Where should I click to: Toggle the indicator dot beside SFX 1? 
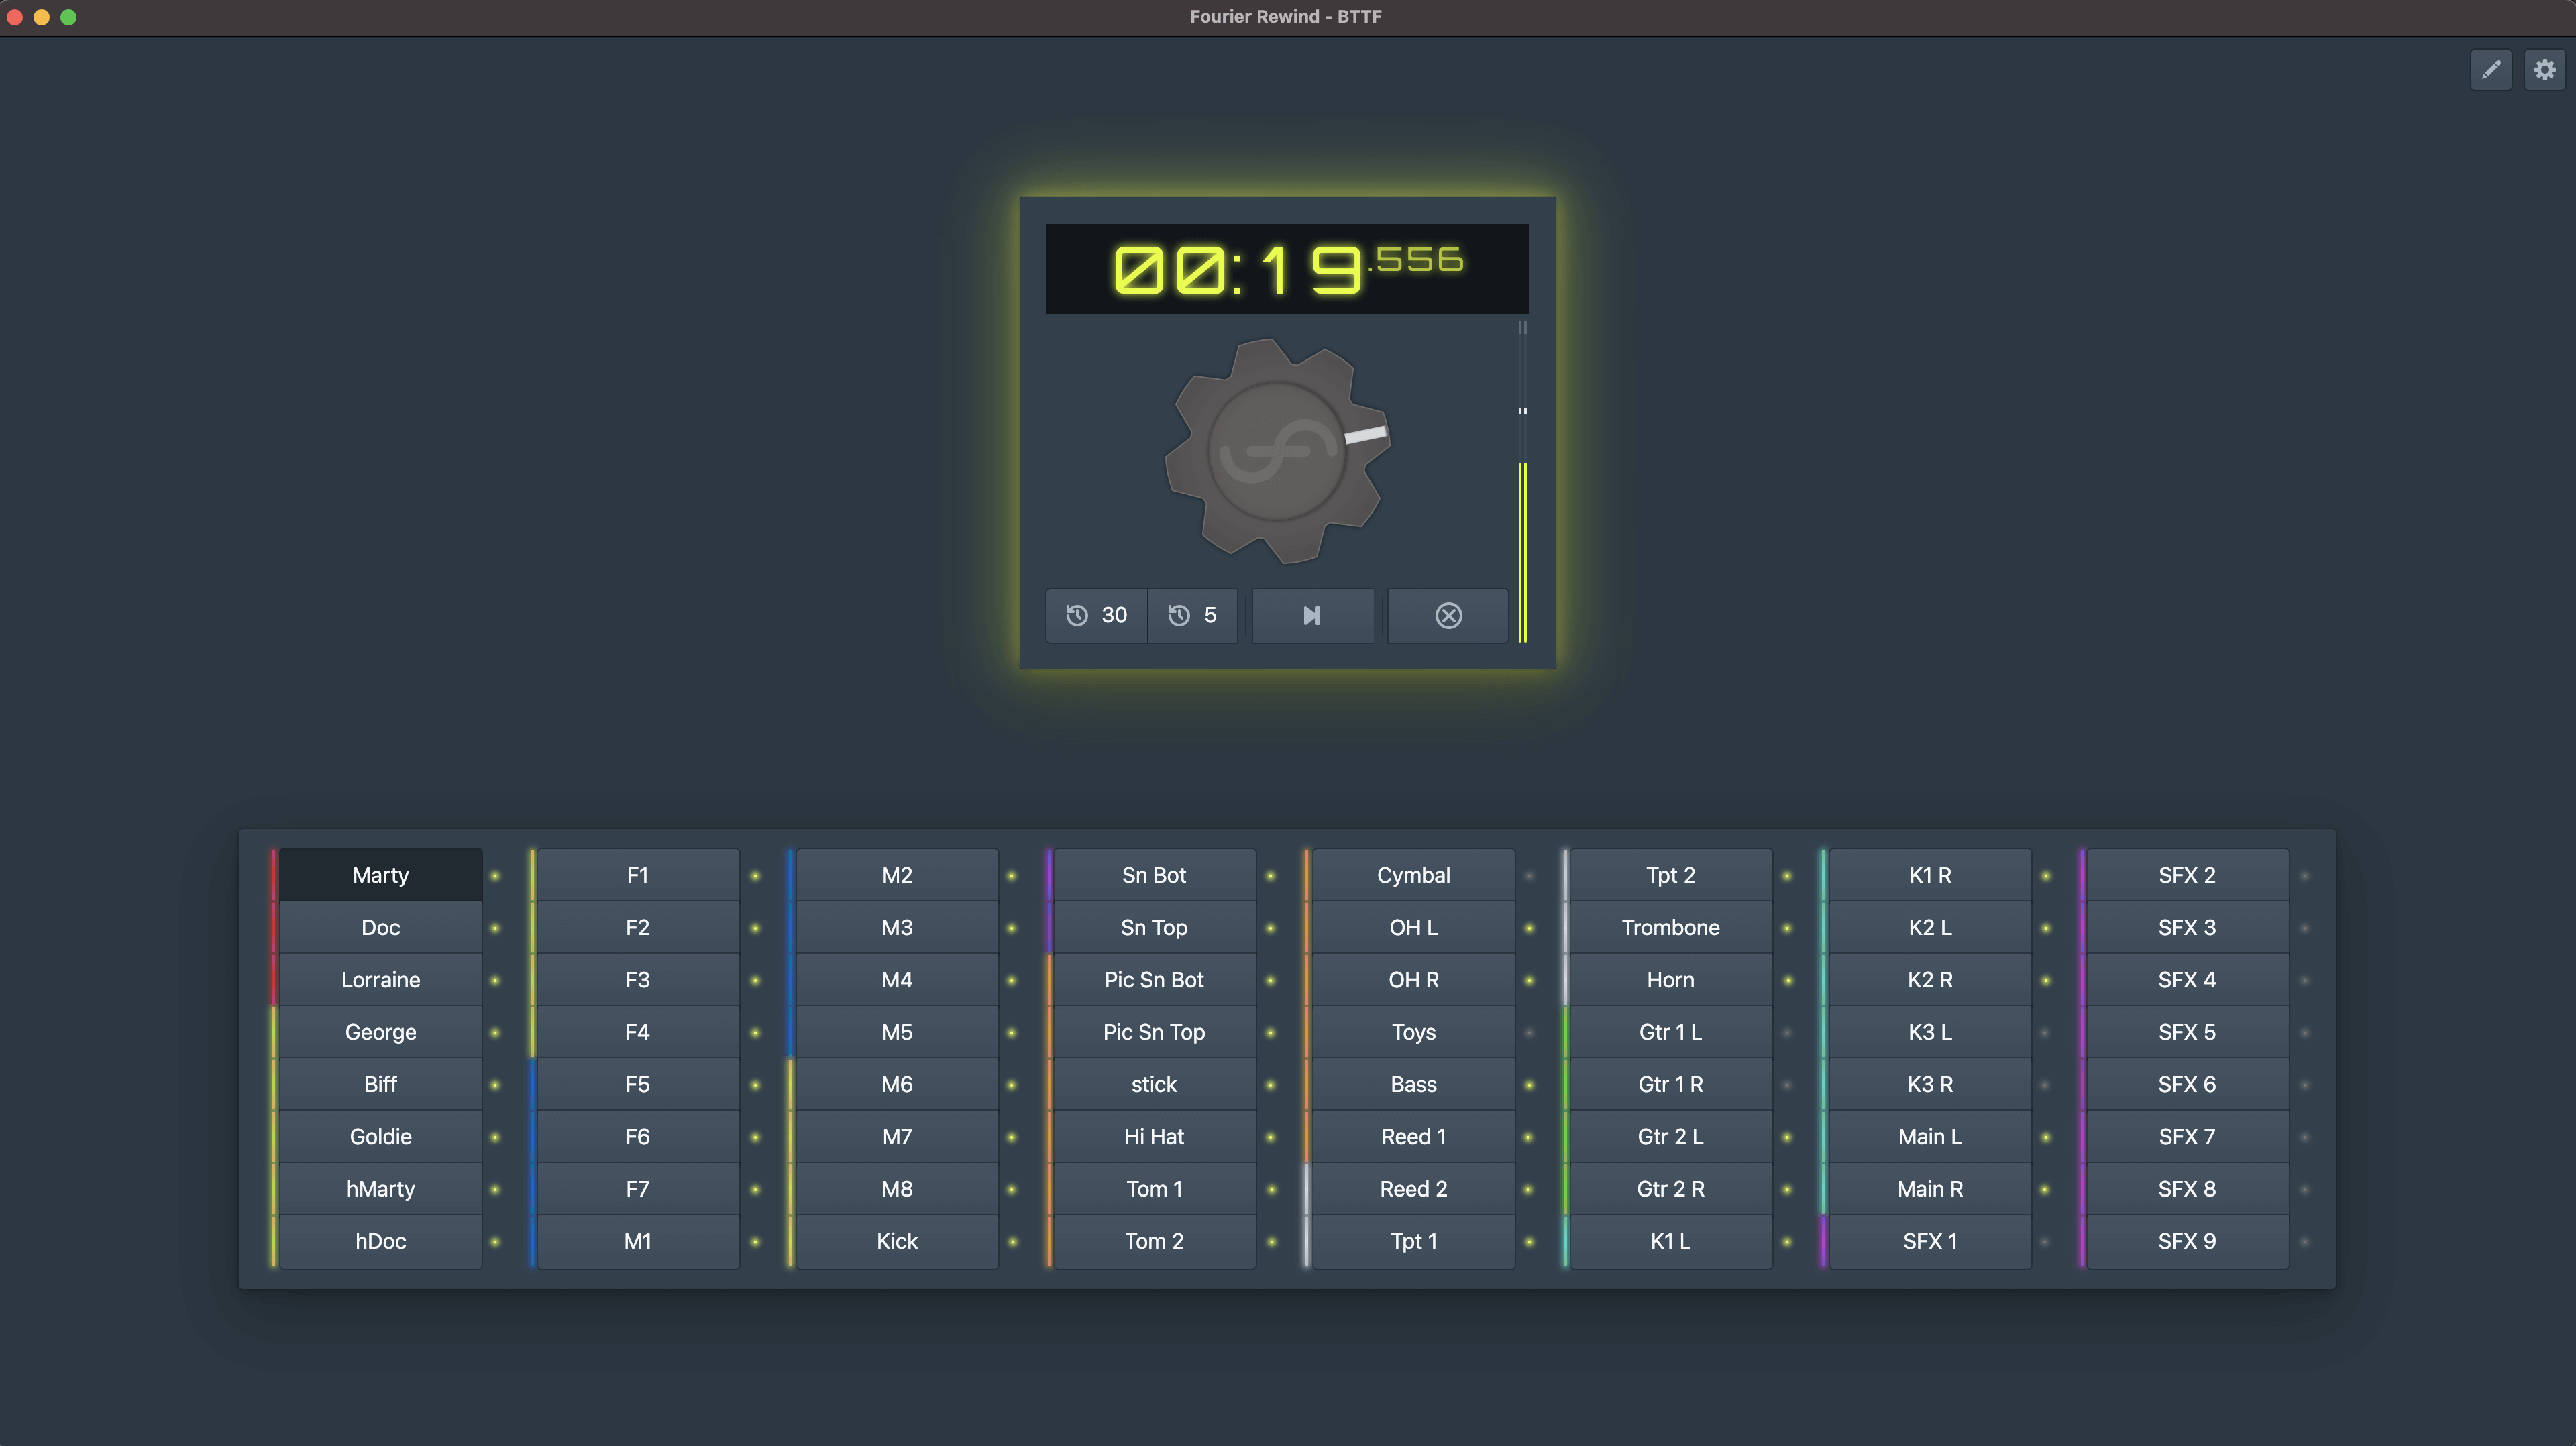(2045, 1242)
